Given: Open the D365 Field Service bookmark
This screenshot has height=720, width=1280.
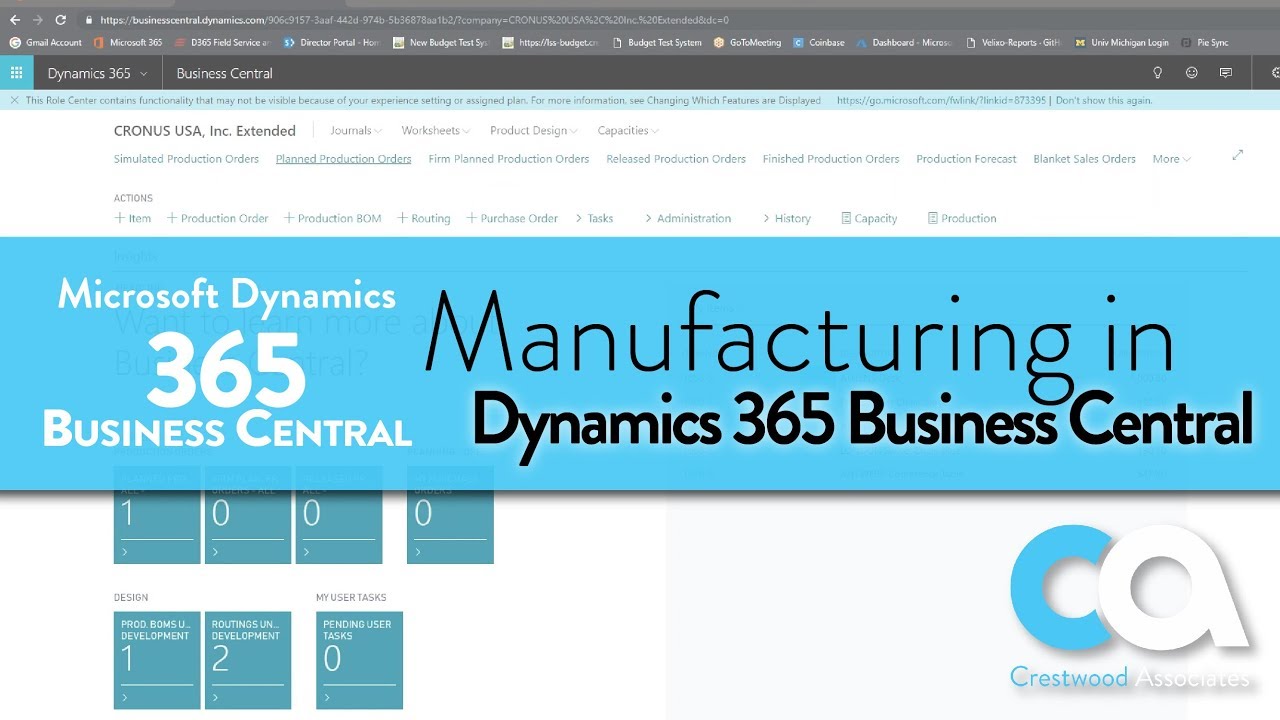Looking at the screenshot, I should click(222, 43).
